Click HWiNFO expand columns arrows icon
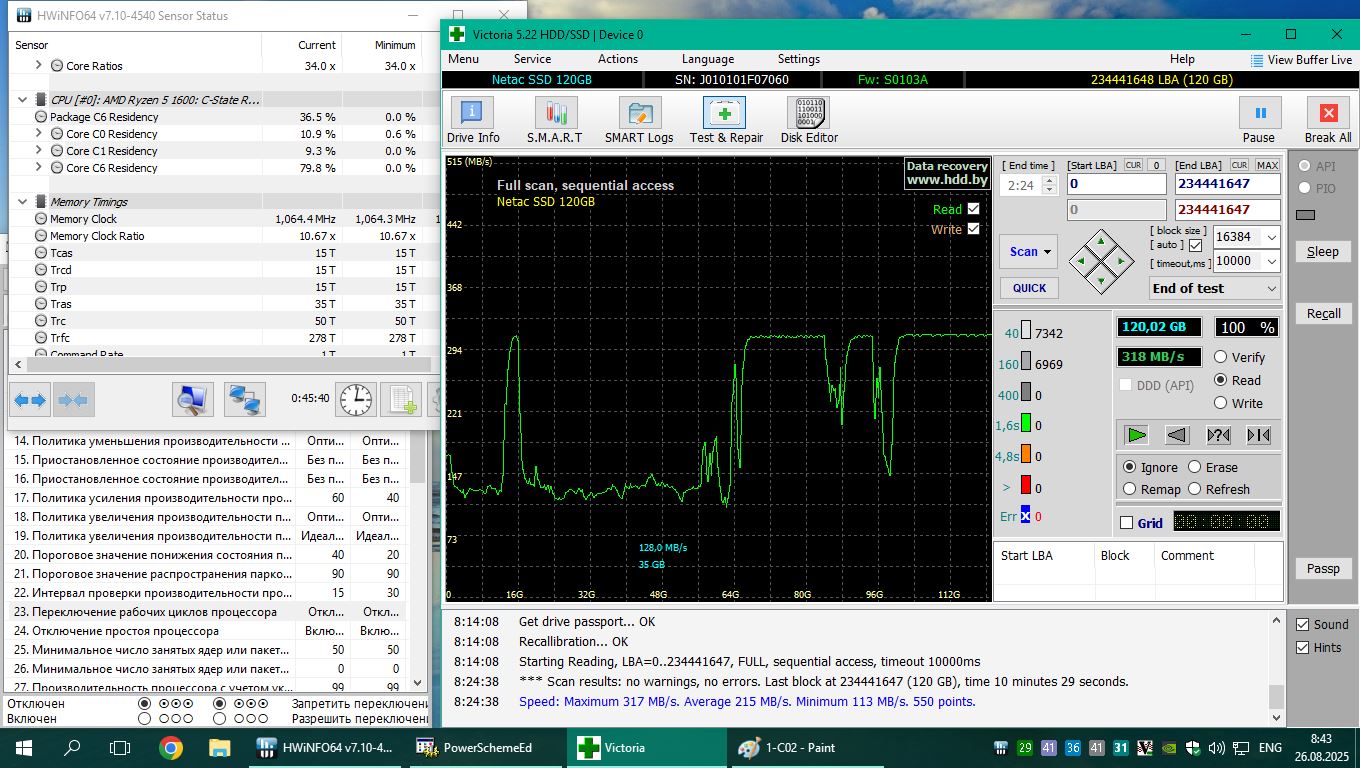The image size is (1360, 768). coord(30,399)
